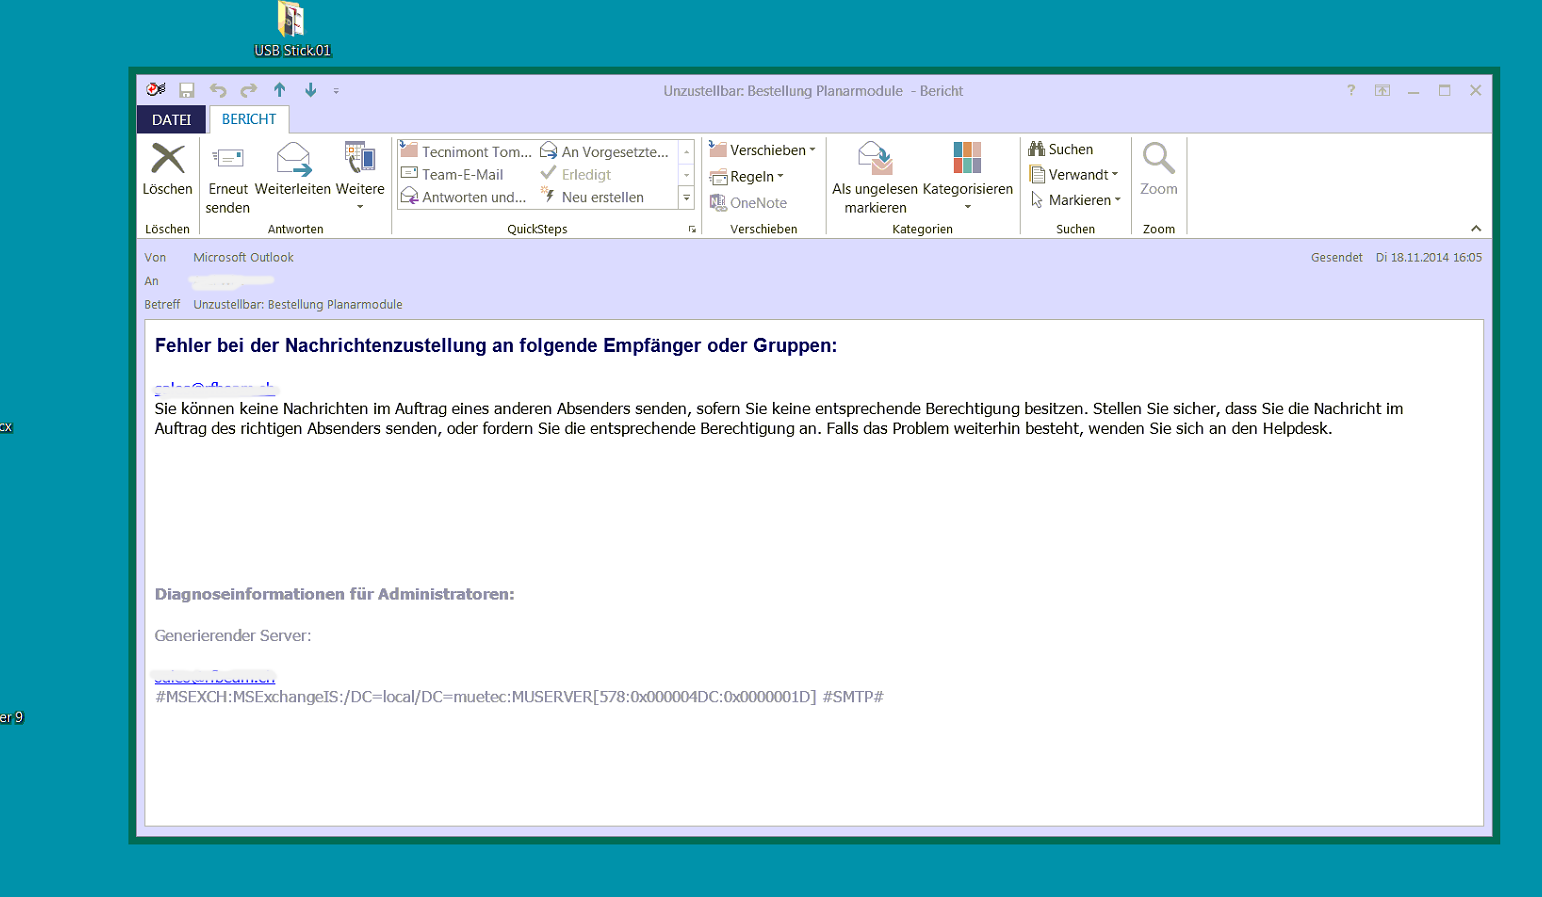Select the BERICHT ribbon tab
The width and height of the screenshot is (1542, 897).
(x=249, y=119)
